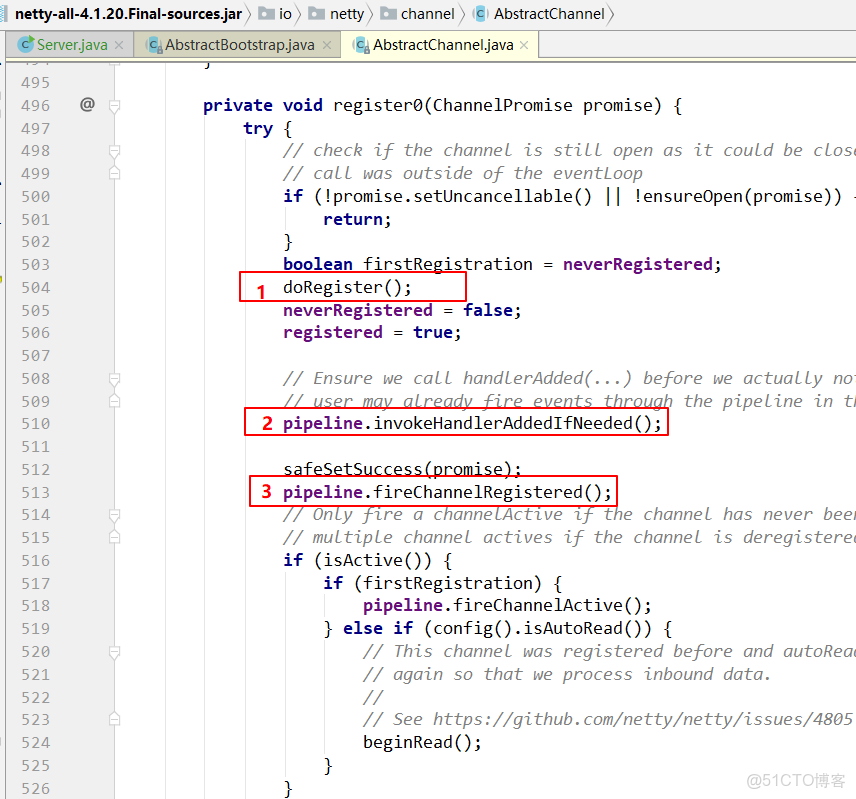Click the io folder icon in breadcrumb
The image size is (856, 799).
[266, 13]
